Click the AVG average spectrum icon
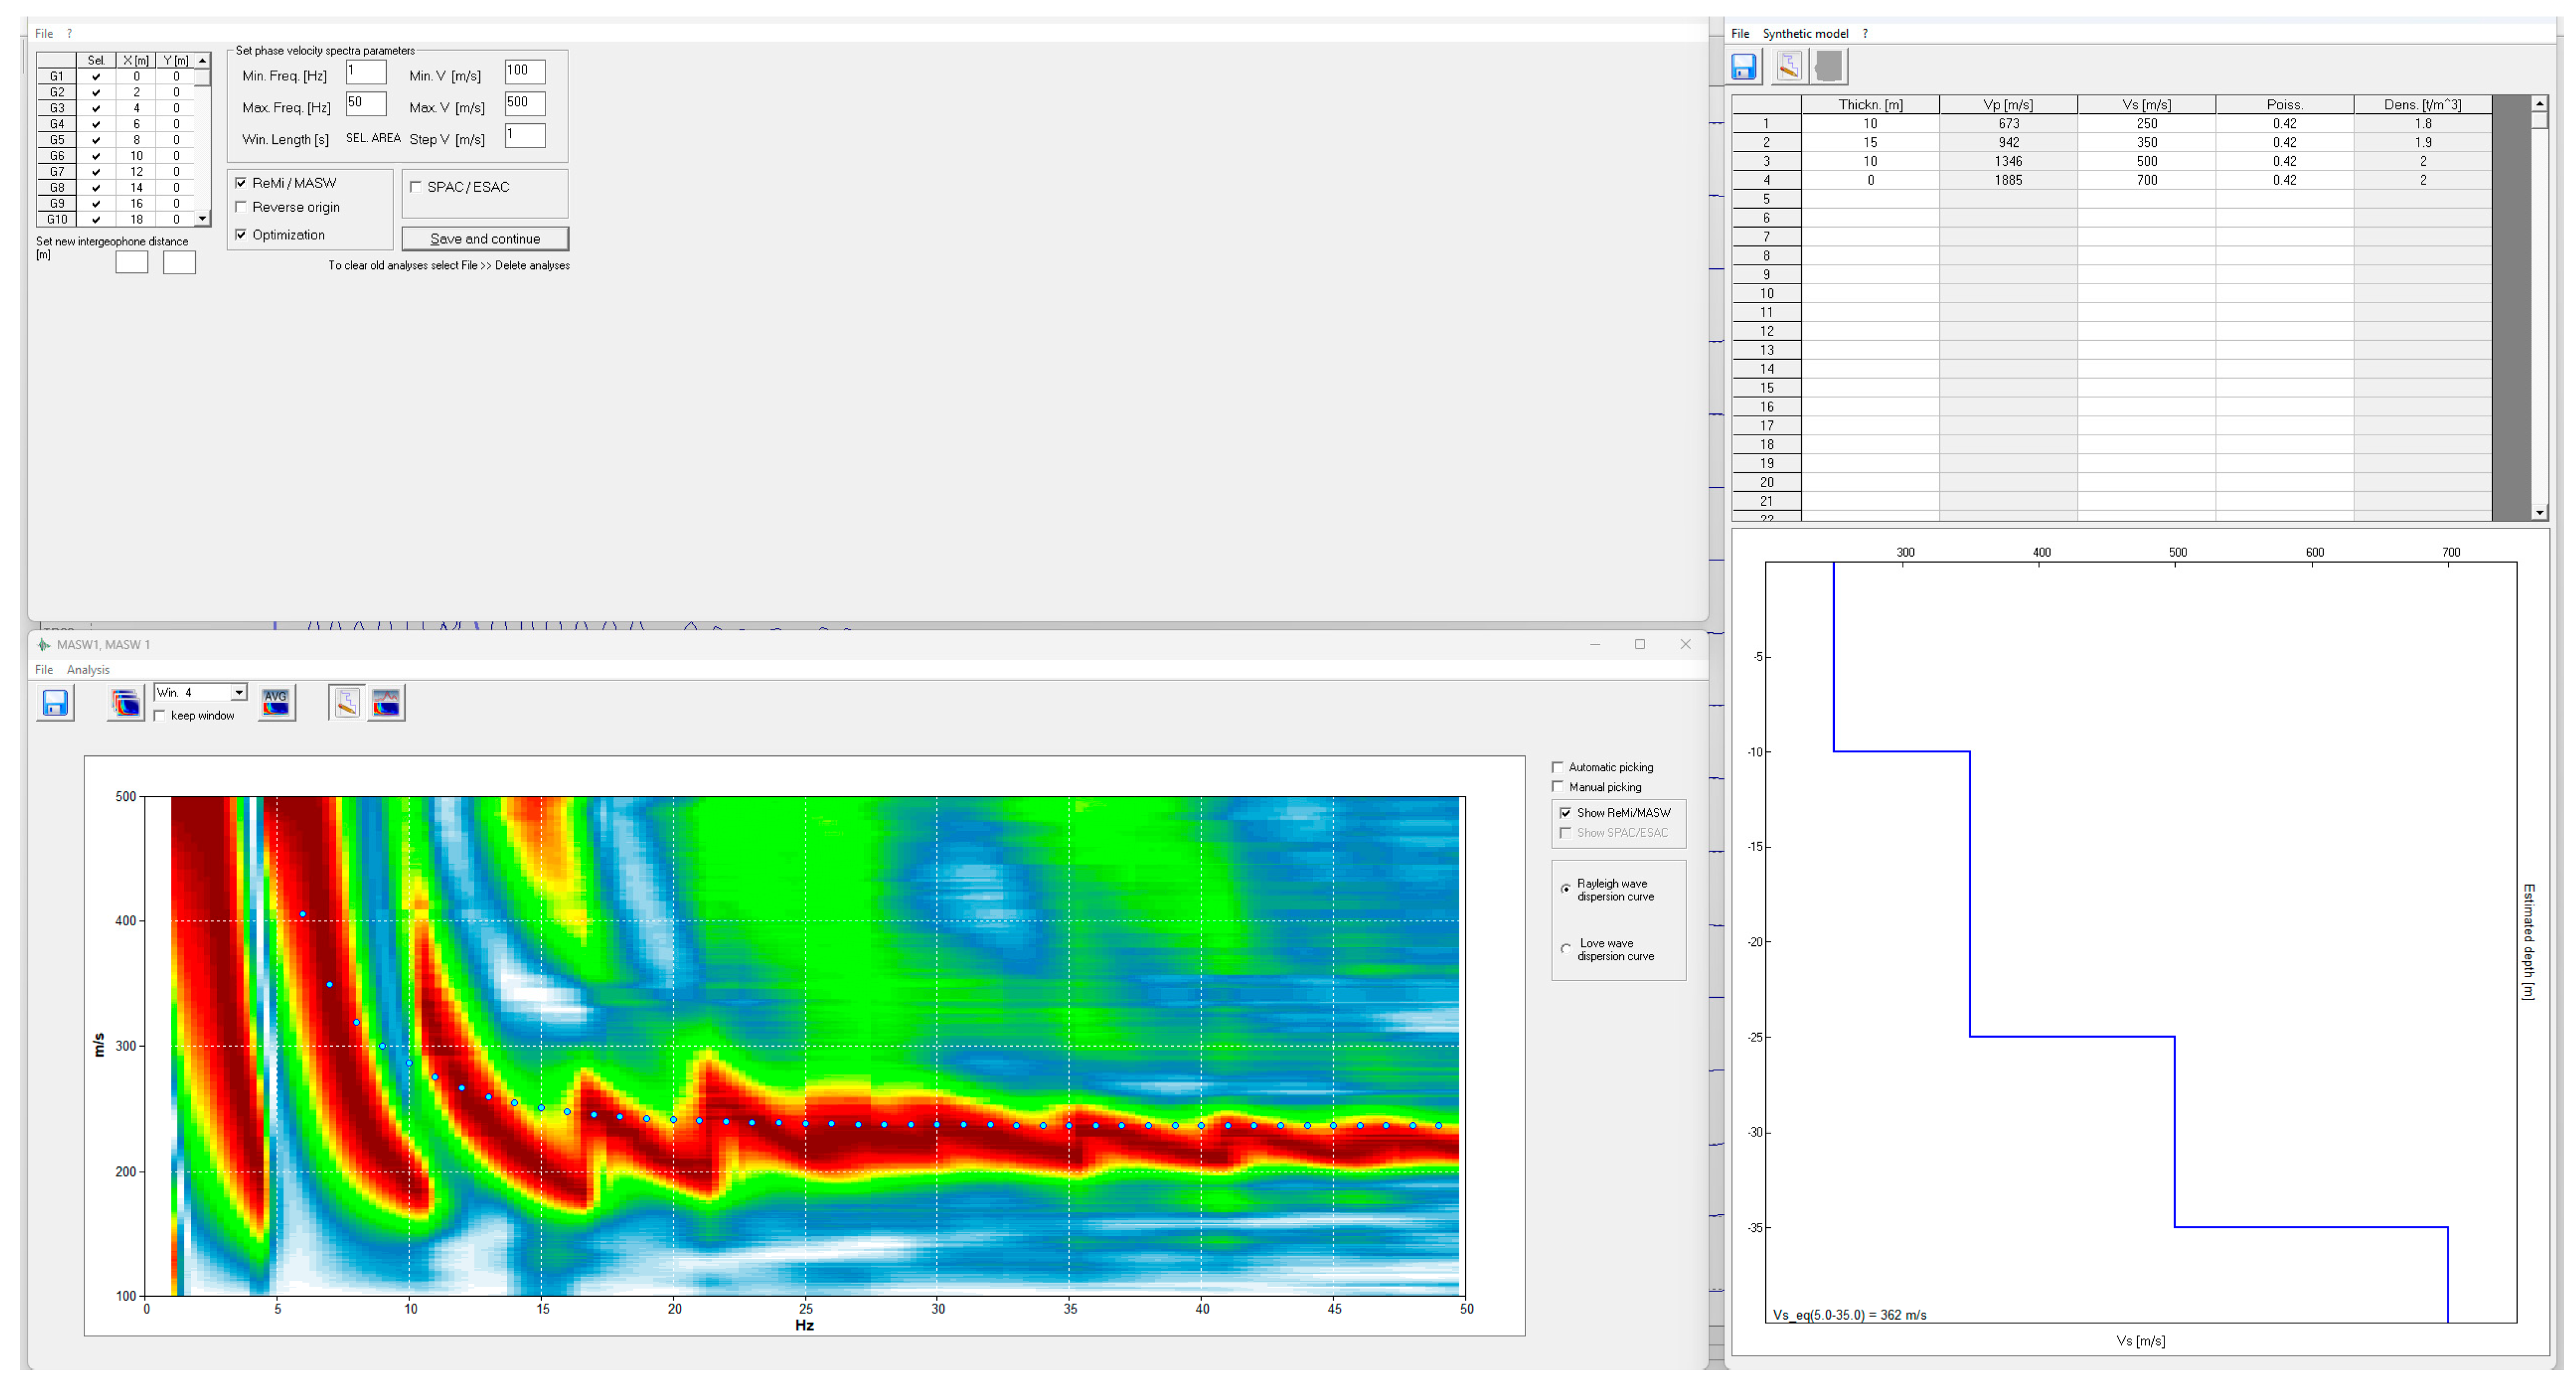 tap(276, 703)
